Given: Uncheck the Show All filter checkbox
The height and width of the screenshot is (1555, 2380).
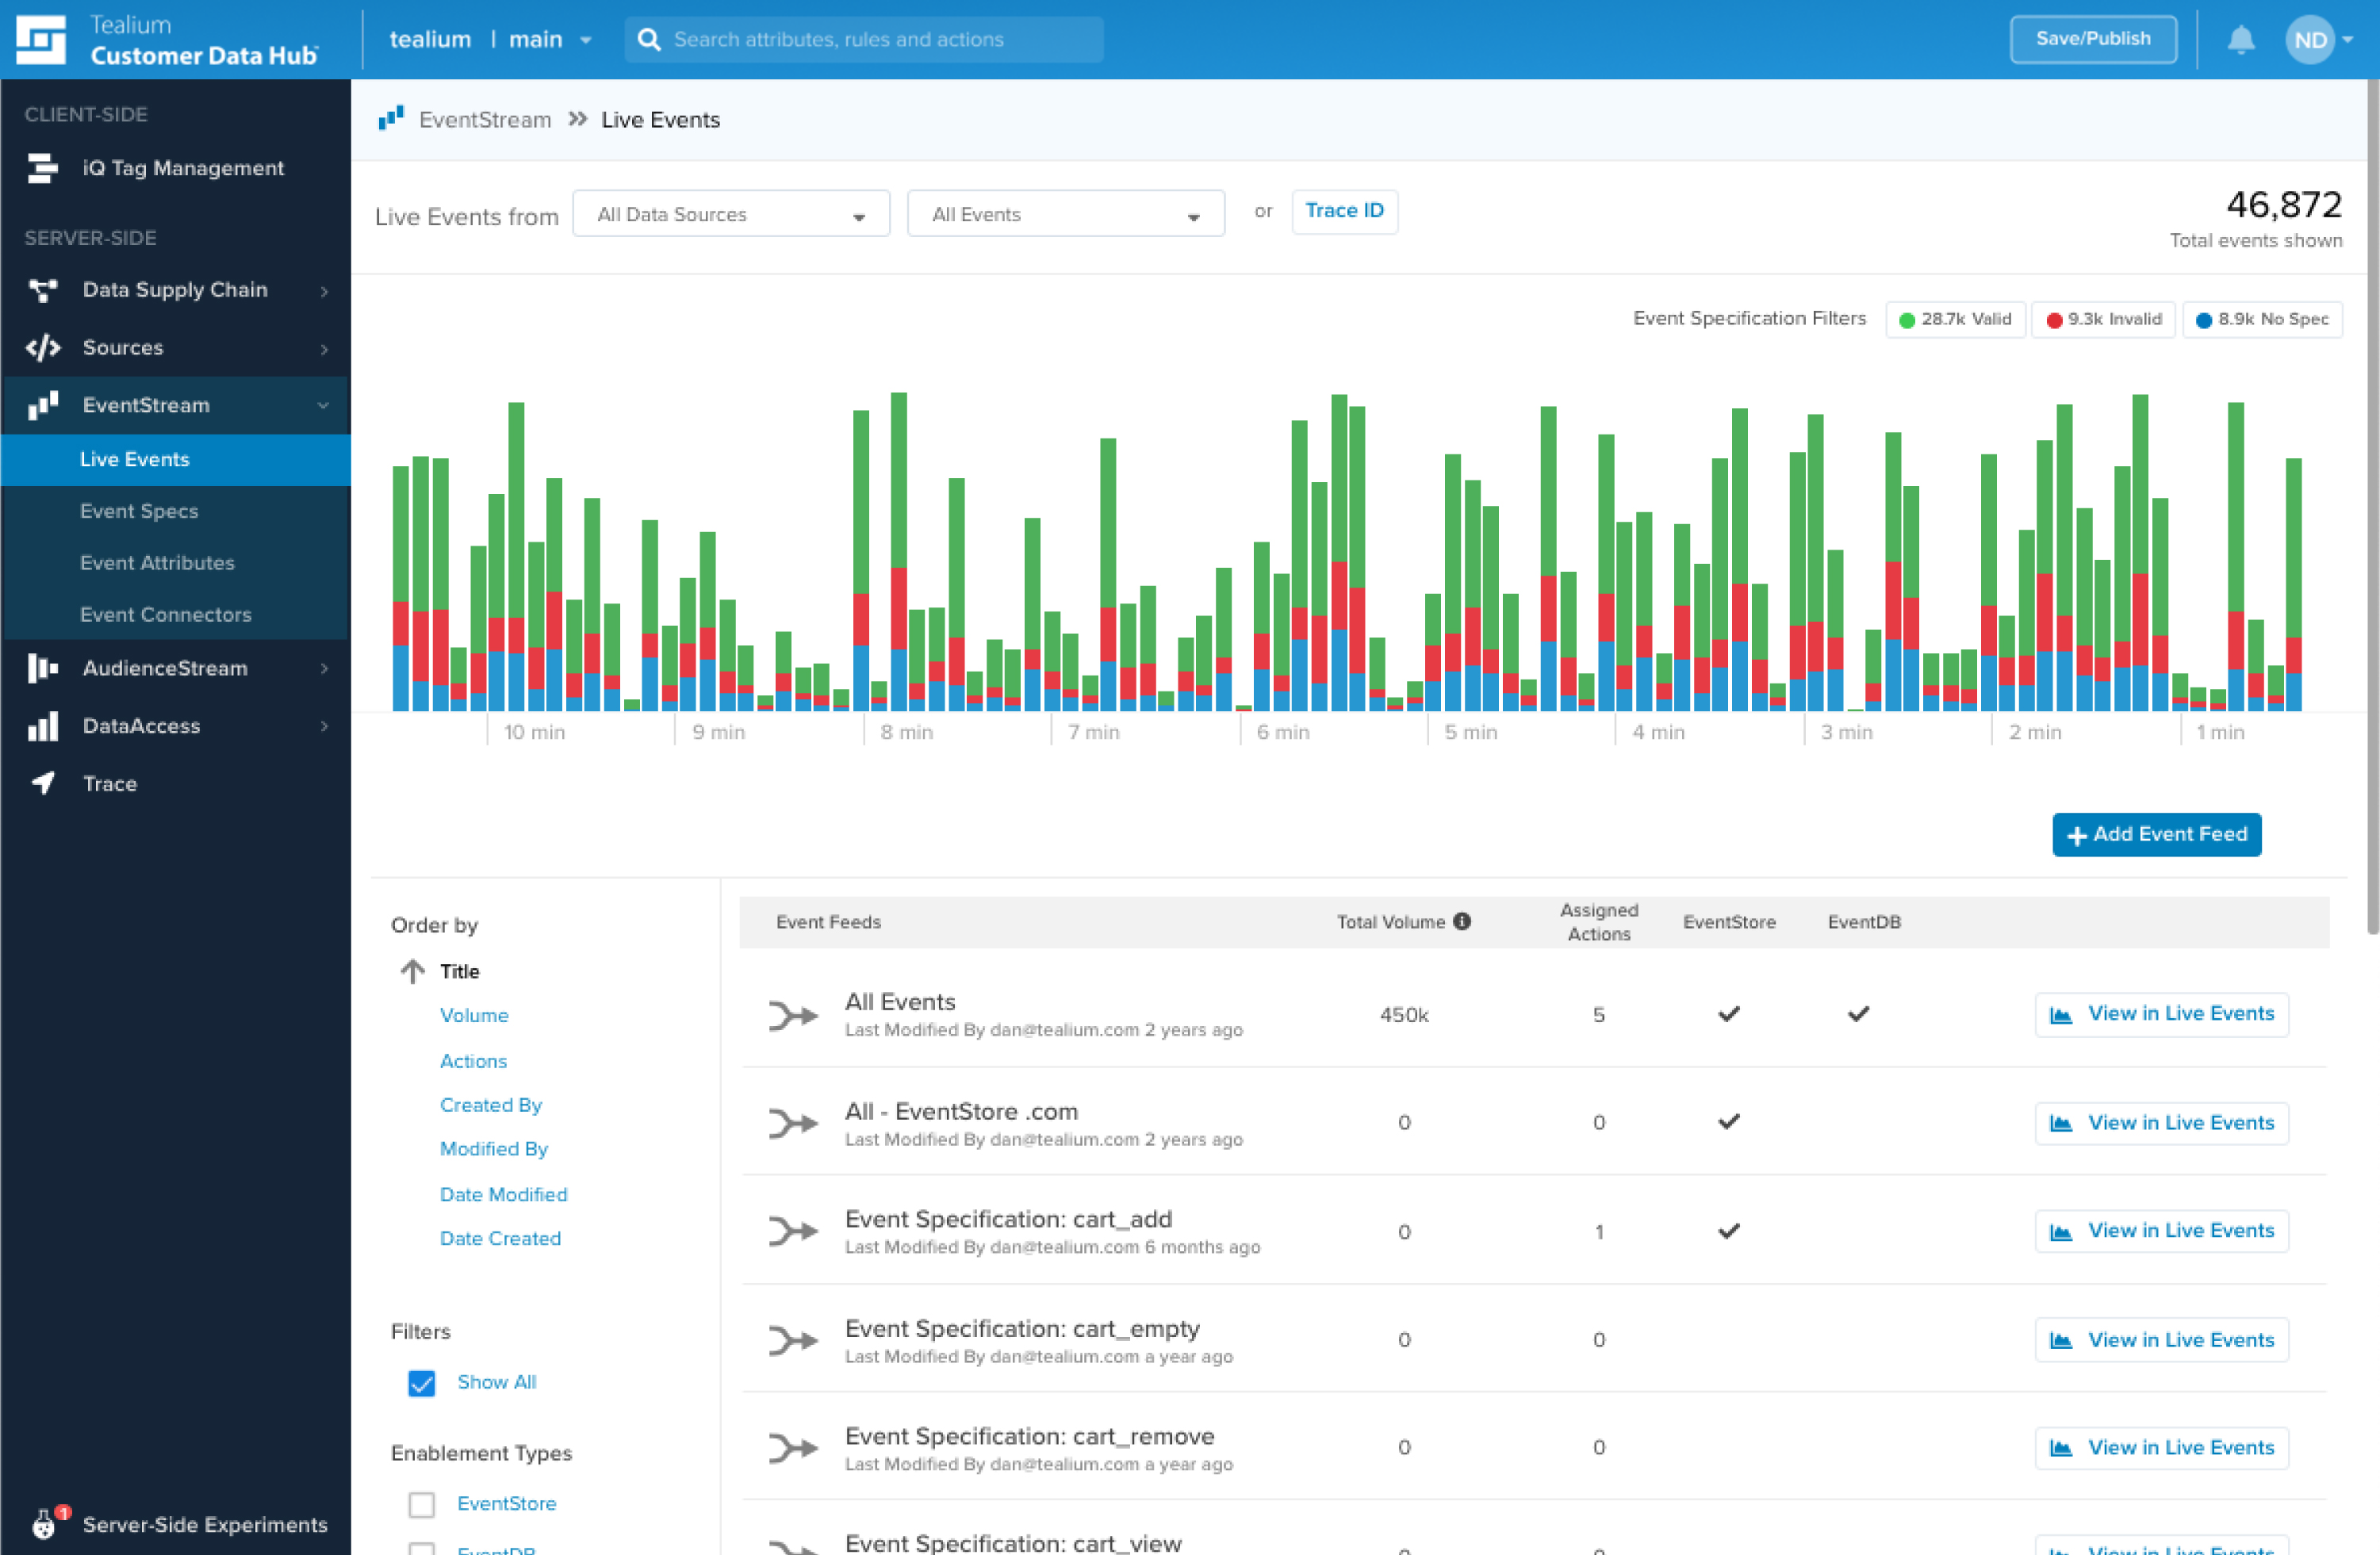Looking at the screenshot, I should click(422, 1382).
